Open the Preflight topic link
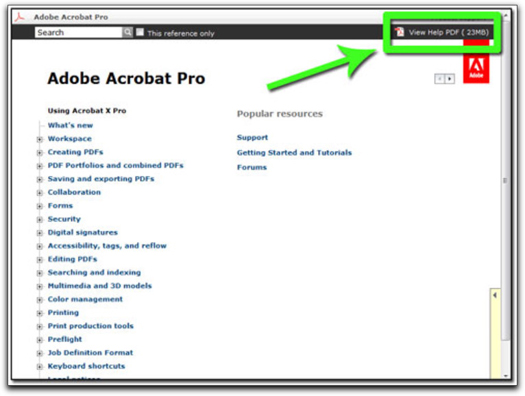The height and width of the screenshot is (396, 525). tap(65, 339)
